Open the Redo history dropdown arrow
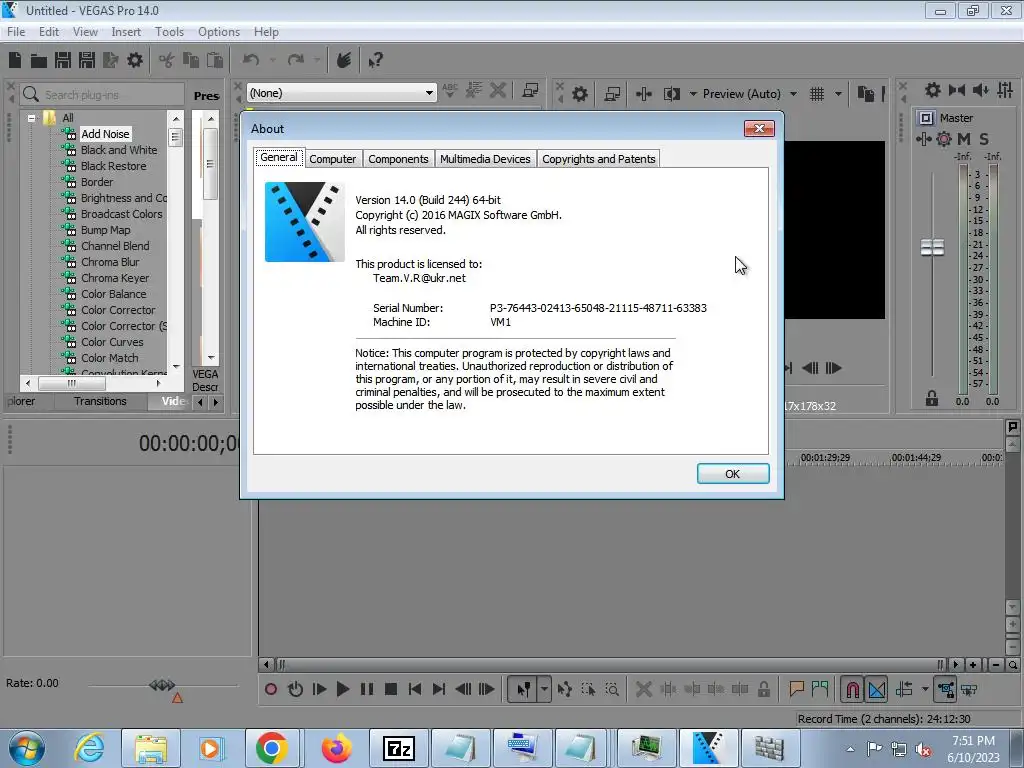The image size is (1024, 768). [317, 60]
